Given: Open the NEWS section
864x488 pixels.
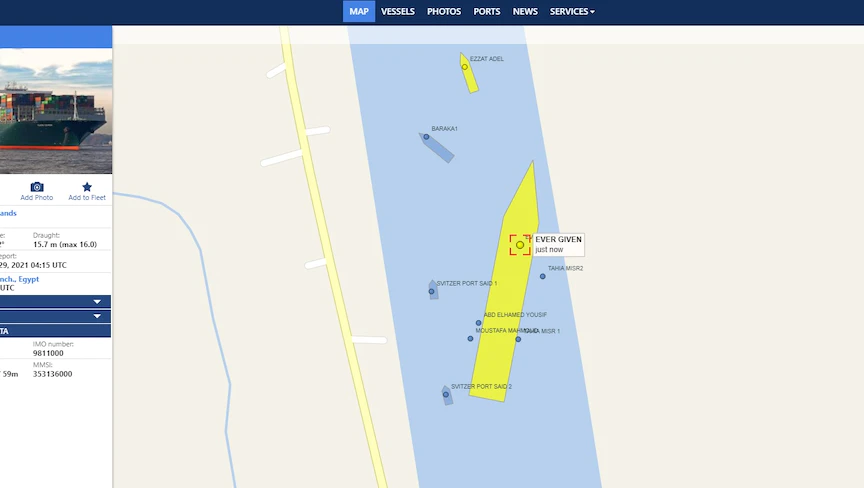Looking at the screenshot, I should (x=525, y=12).
